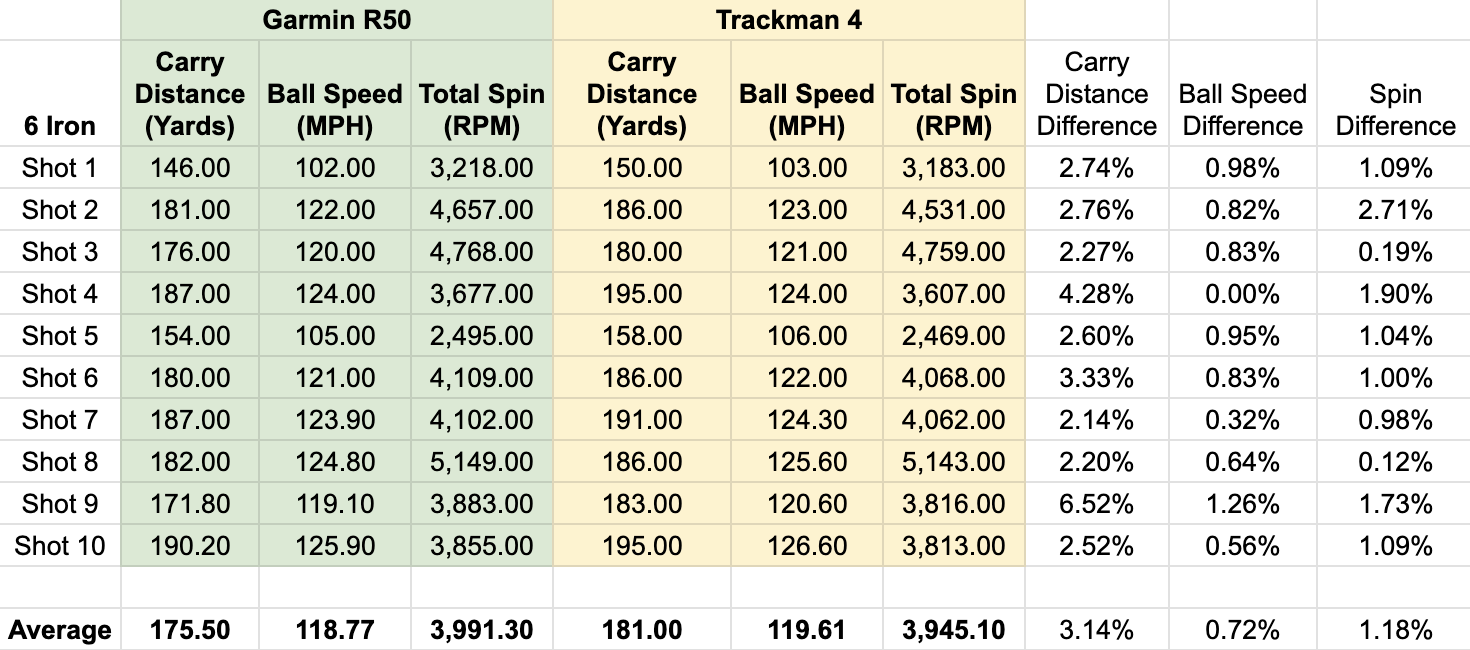Select the Spin Difference column header

pyautogui.click(x=1395, y=110)
